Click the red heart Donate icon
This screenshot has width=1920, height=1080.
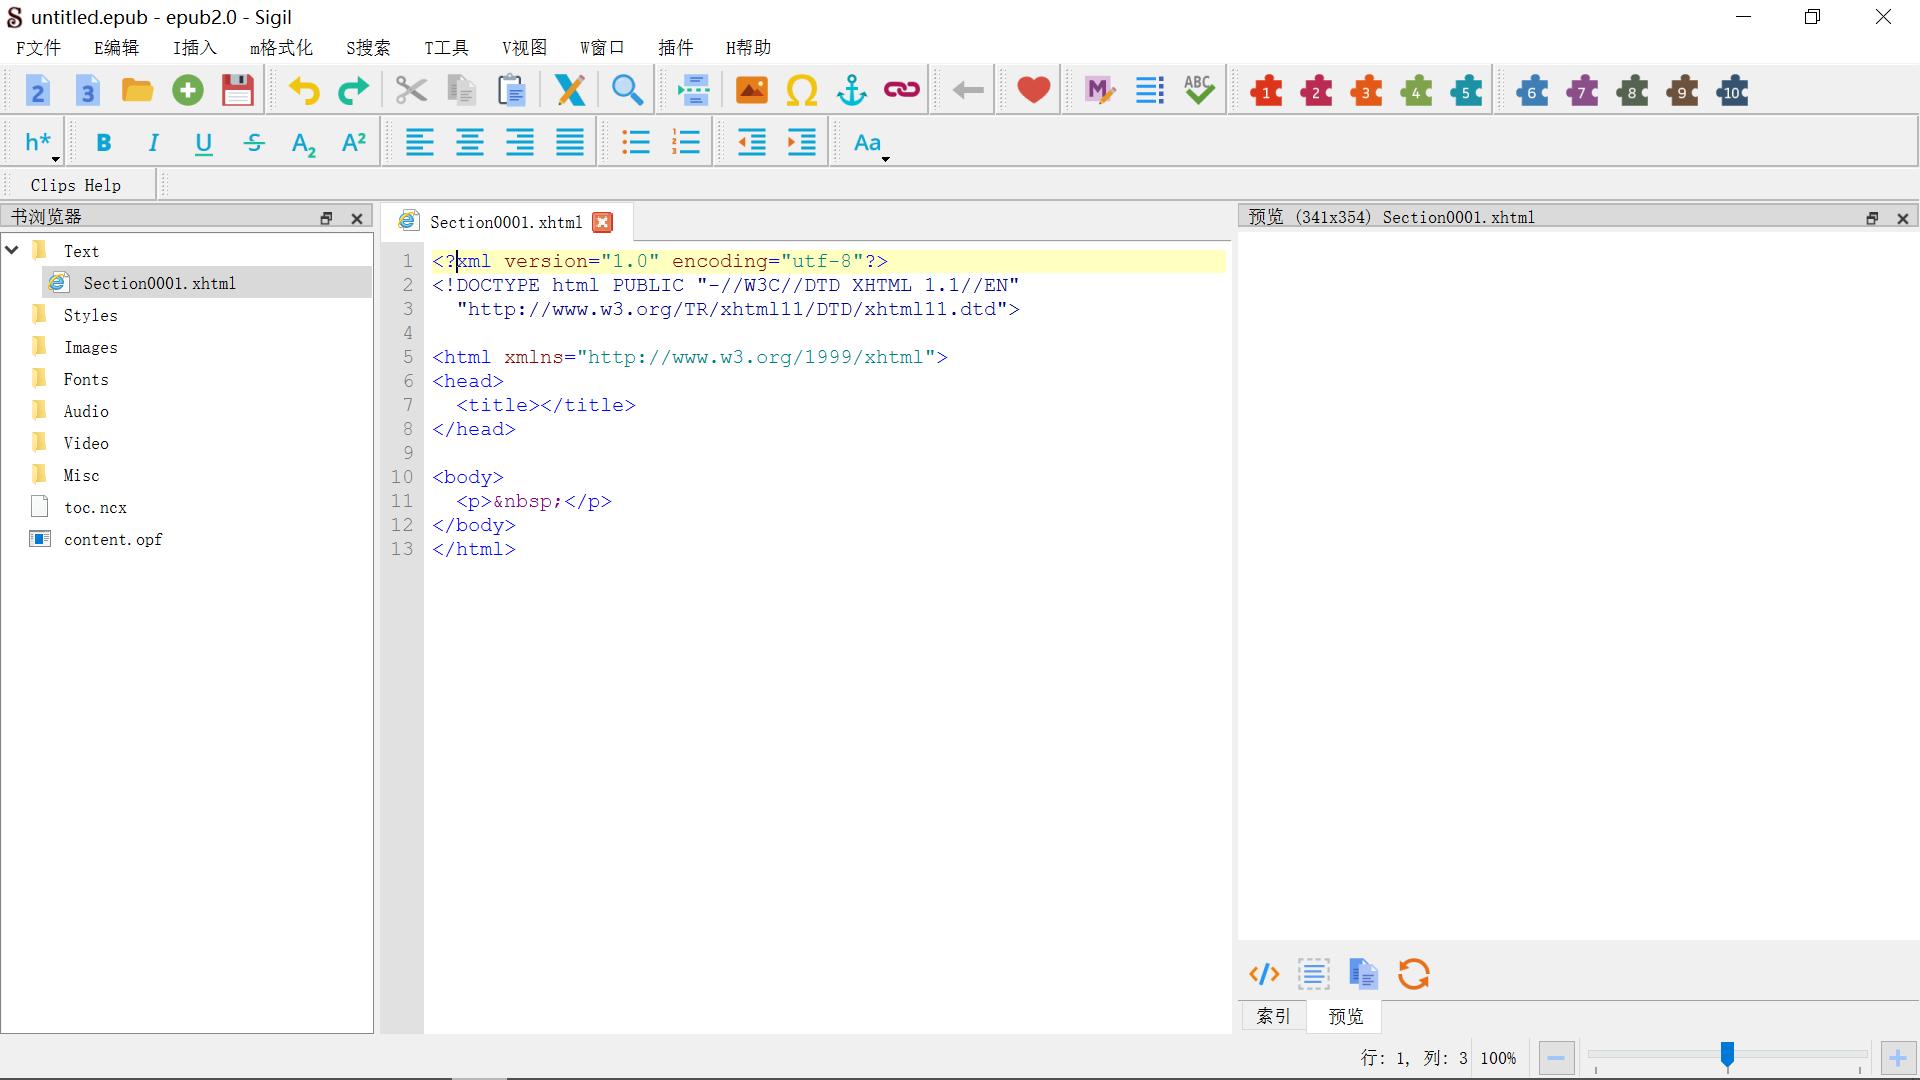pyautogui.click(x=1033, y=91)
